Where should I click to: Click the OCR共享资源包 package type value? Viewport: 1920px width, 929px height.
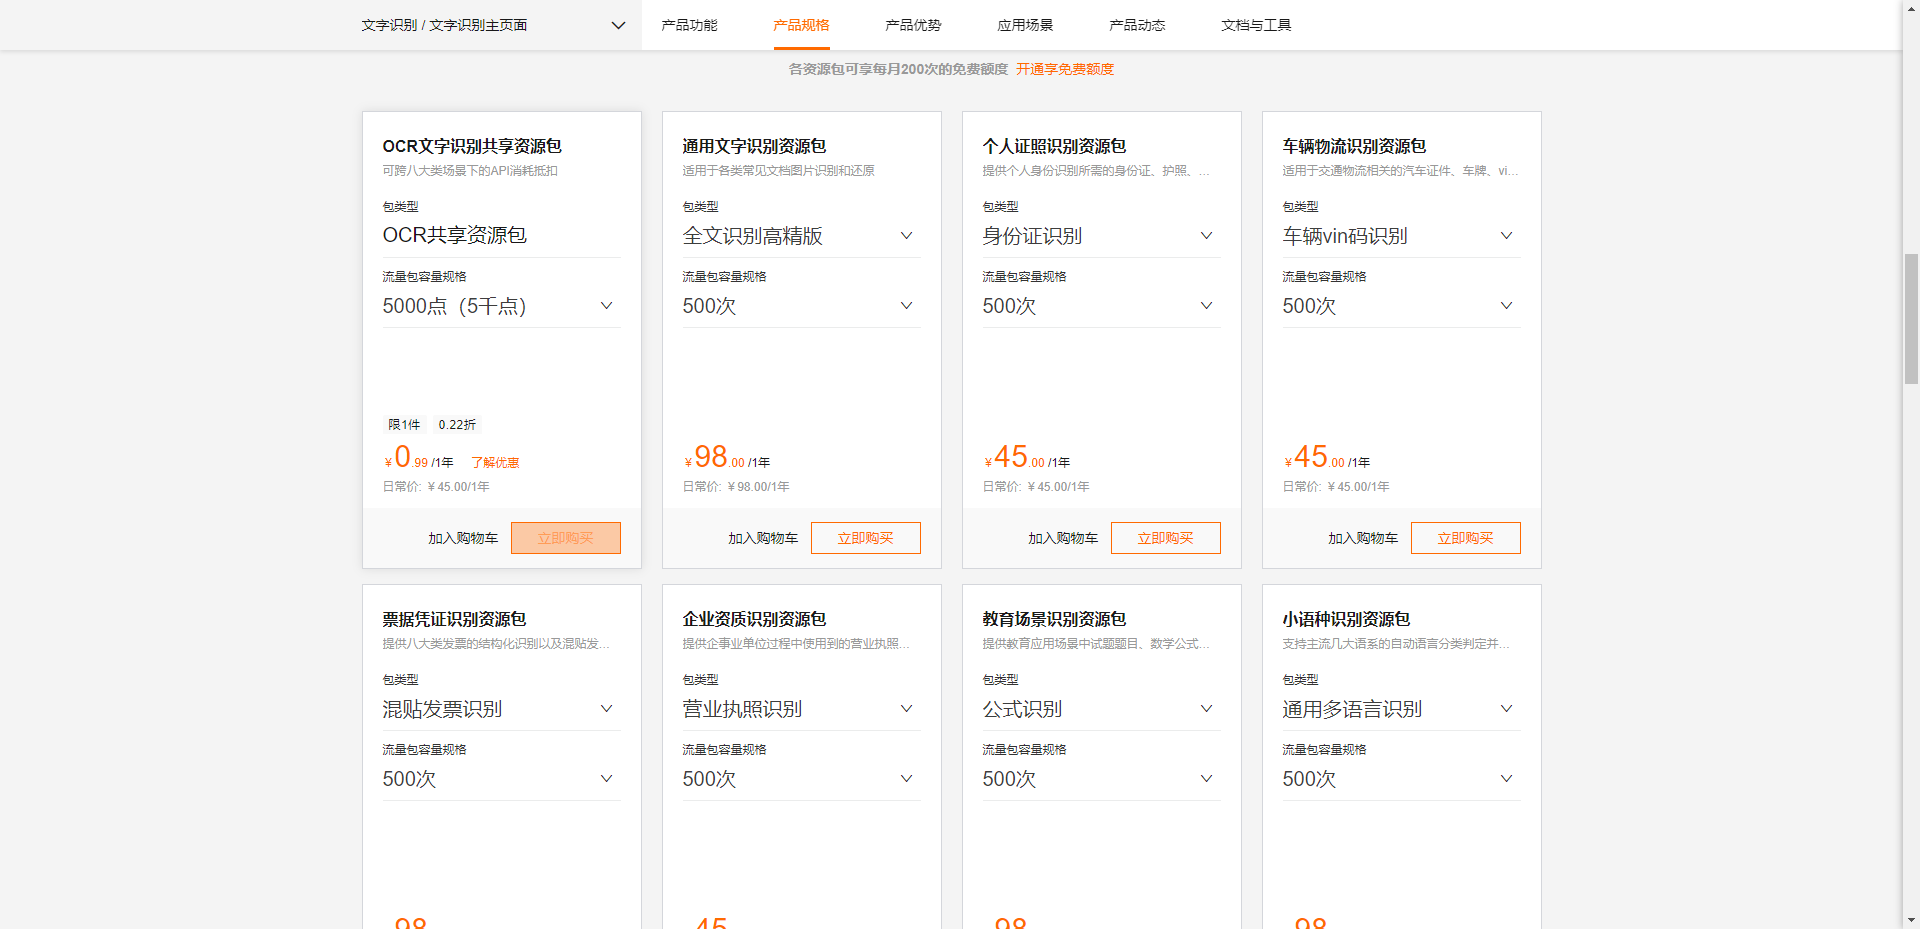(x=455, y=235)
